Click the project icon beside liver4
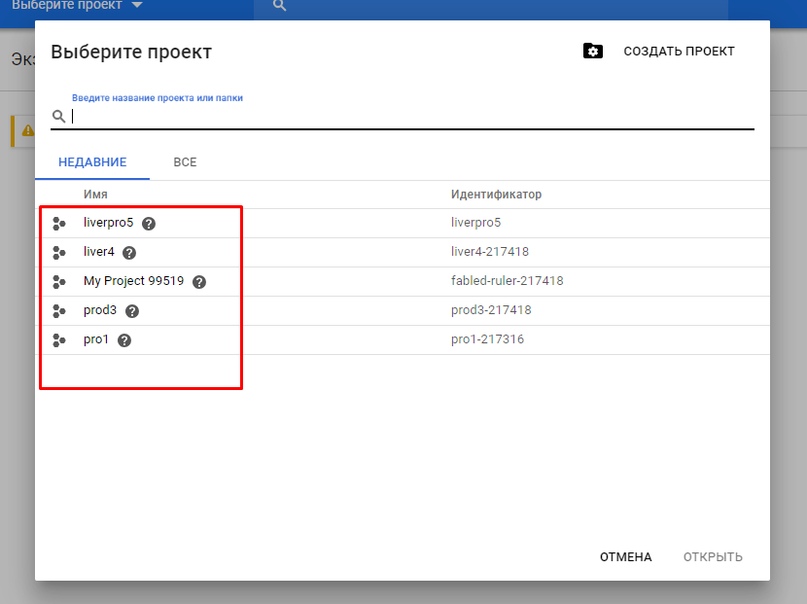 [59, 253]
